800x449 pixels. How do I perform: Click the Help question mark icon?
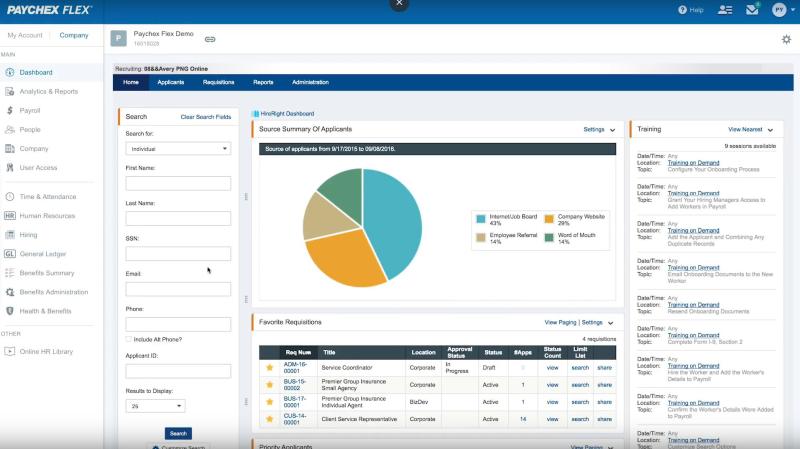point(682,10)
